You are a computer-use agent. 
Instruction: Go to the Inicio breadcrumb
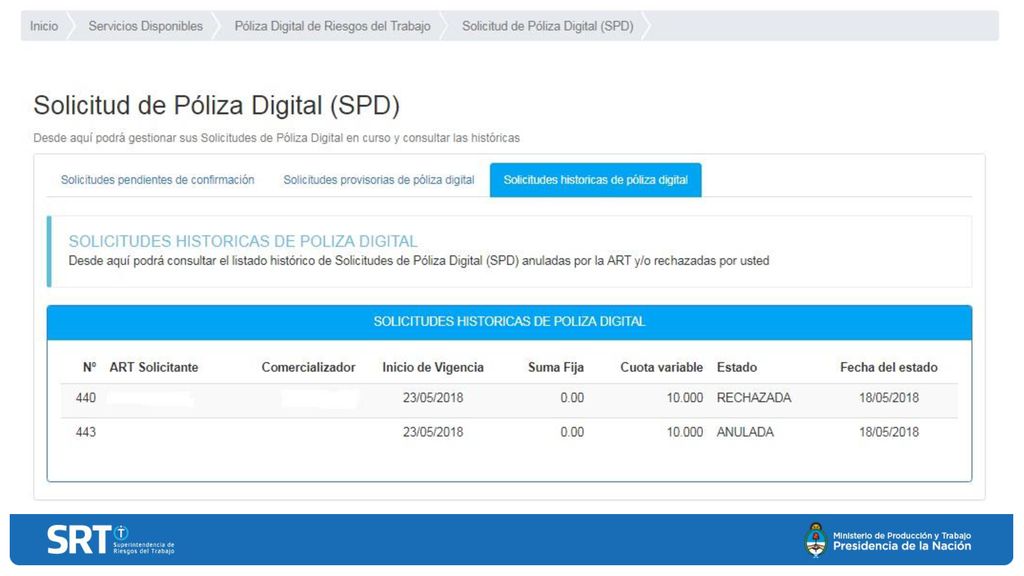pos(44,26)
